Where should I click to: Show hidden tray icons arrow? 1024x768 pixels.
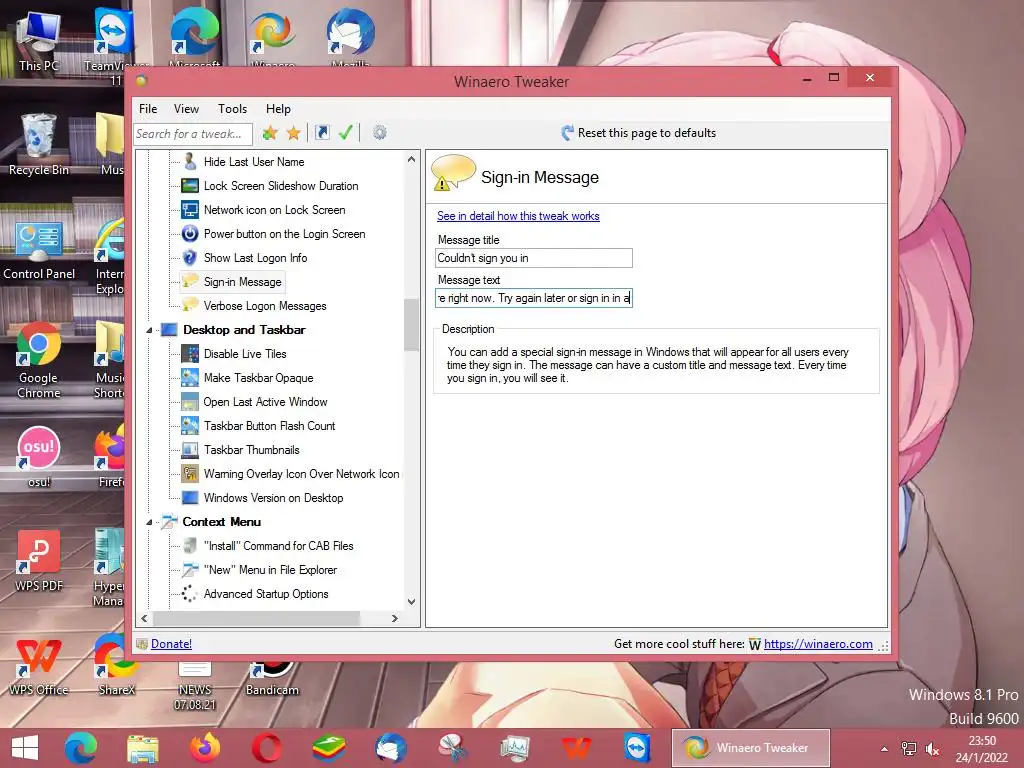(x=884, y=749)
